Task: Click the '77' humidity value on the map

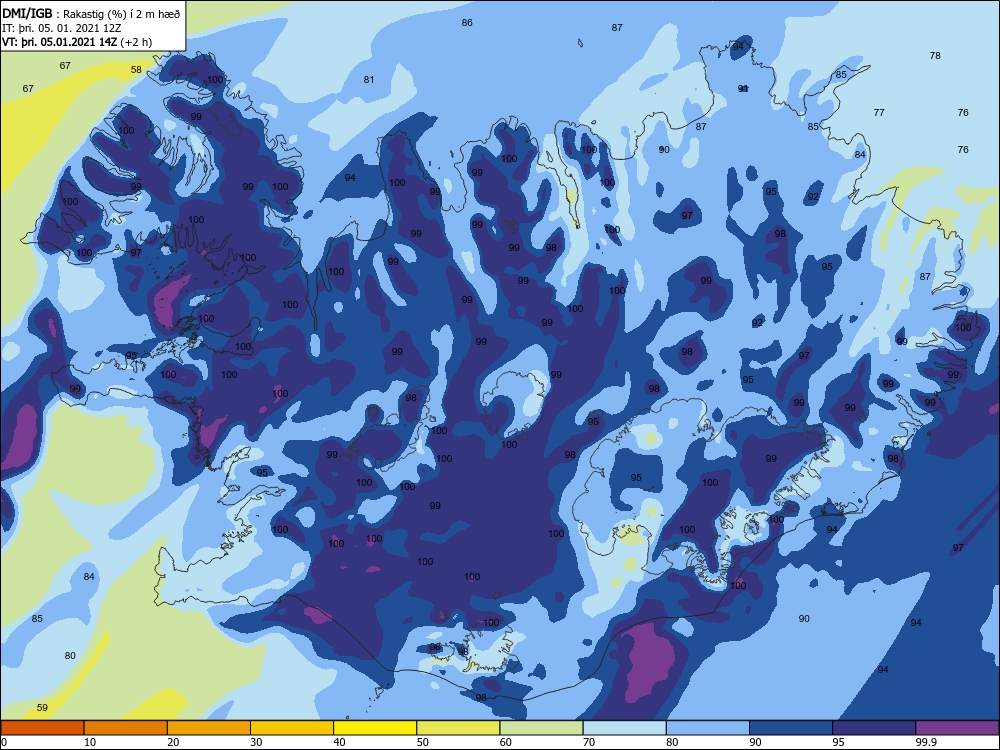Action: point(879,112)
